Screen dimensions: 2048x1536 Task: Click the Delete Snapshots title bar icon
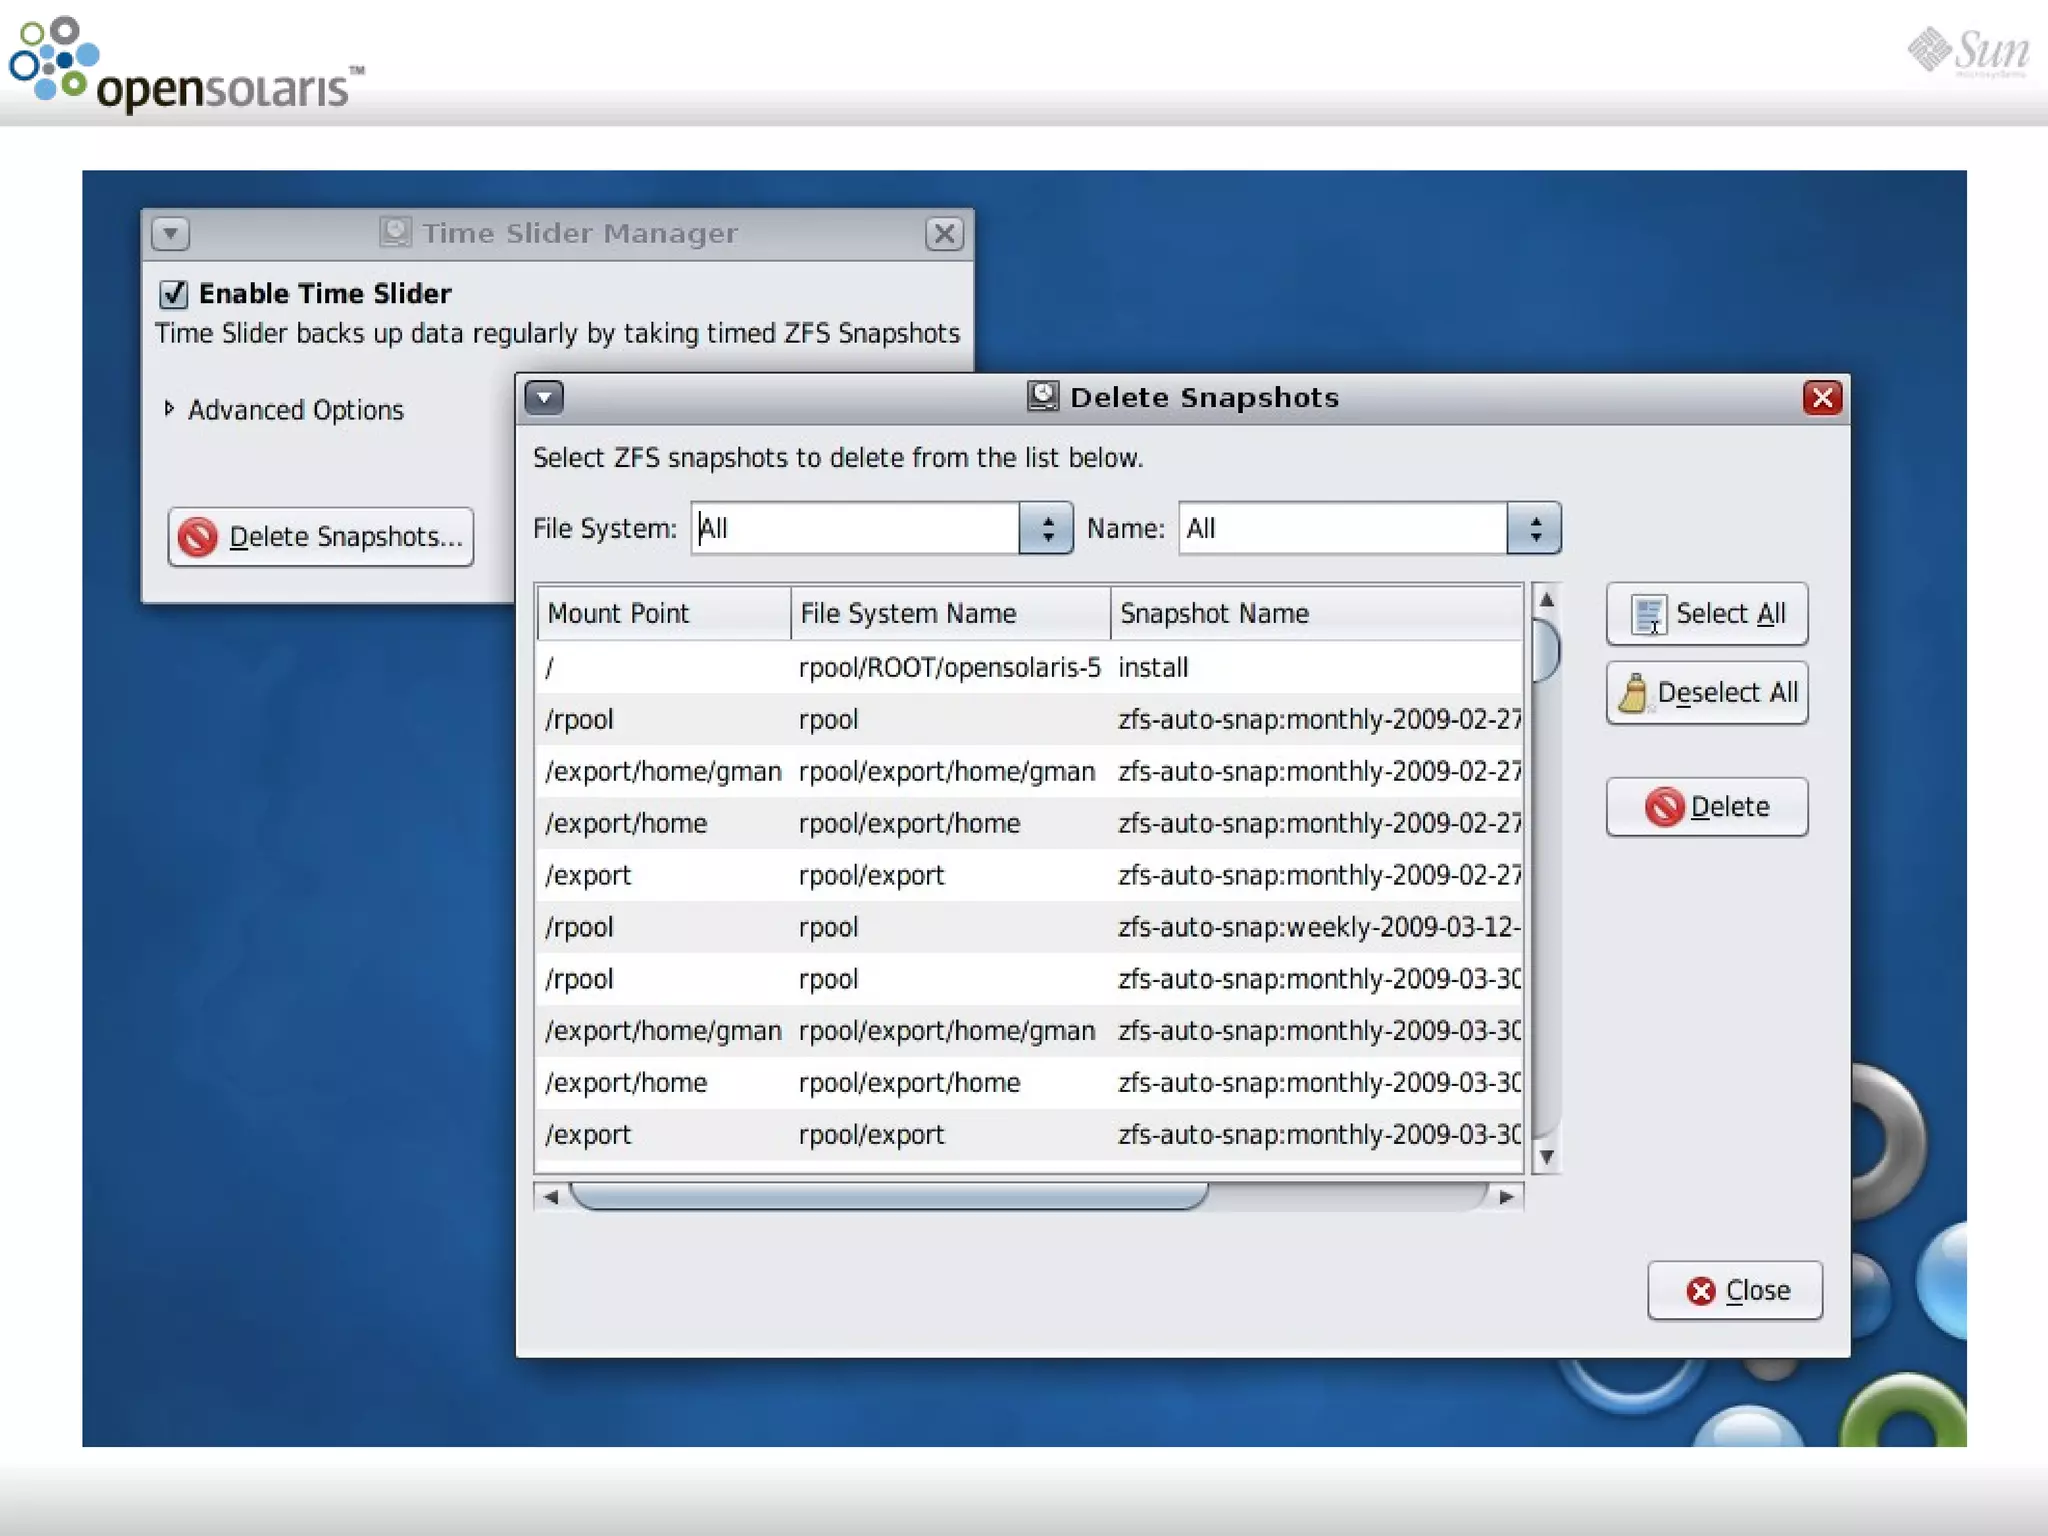pyautogui.click(x=1042, y=397)
